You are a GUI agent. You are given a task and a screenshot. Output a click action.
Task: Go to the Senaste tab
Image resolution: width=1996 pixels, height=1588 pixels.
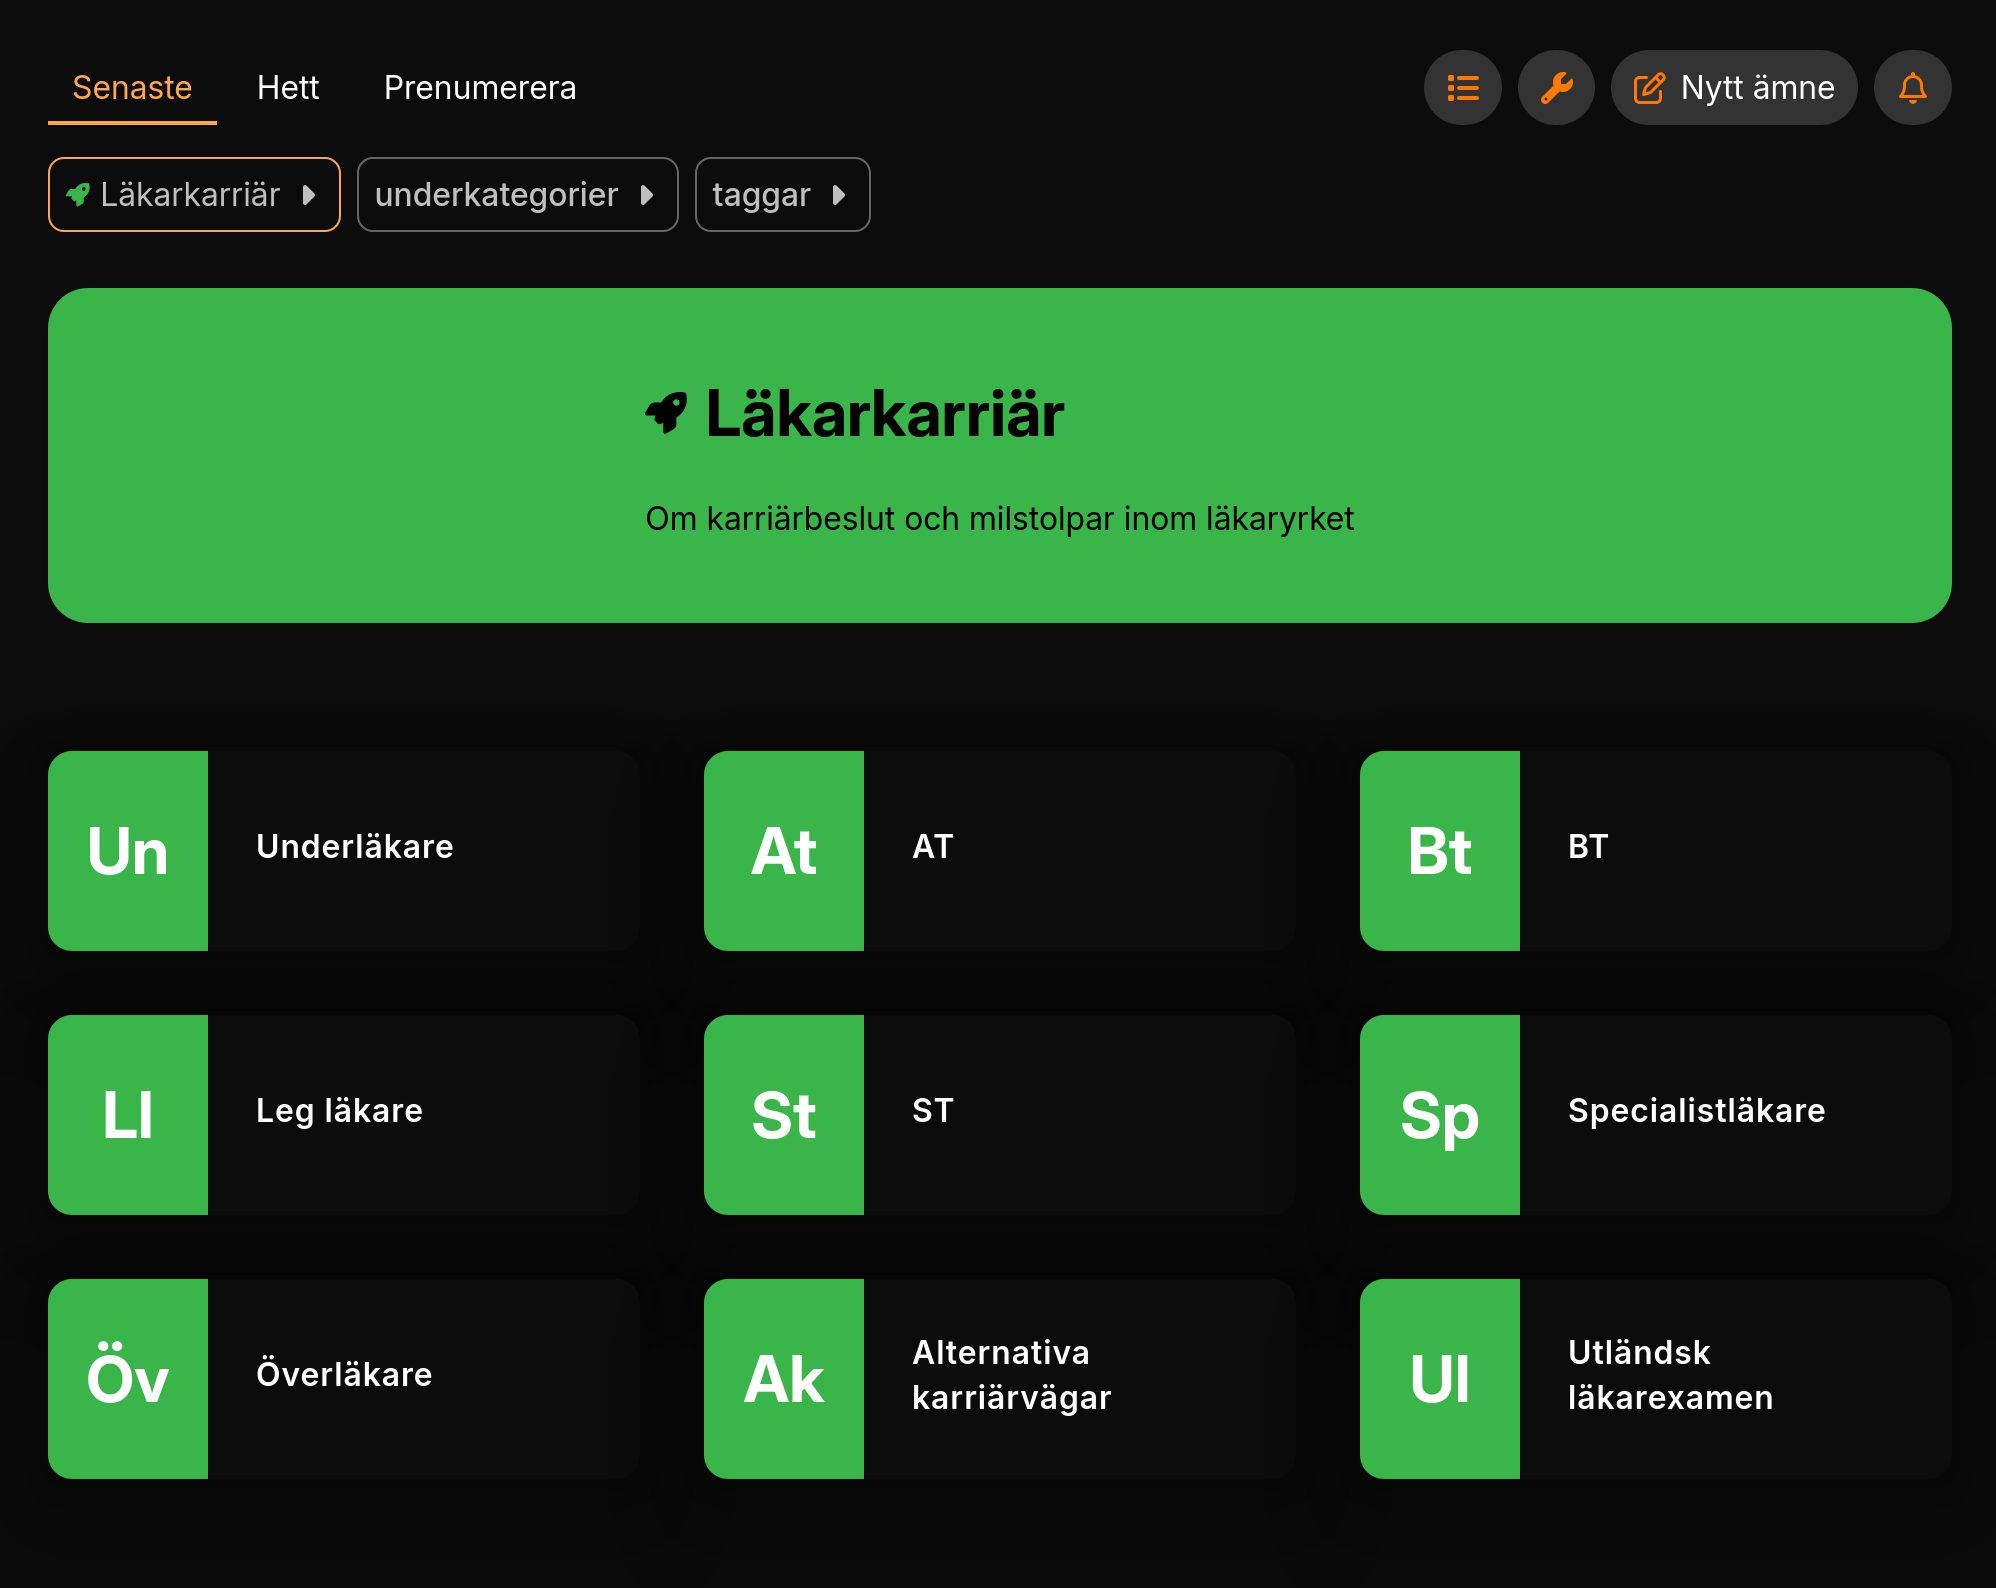[x=132, y=88]
